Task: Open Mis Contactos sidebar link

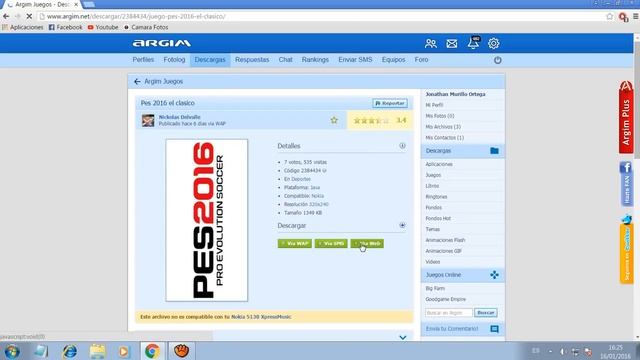Action: coord(444,138)
